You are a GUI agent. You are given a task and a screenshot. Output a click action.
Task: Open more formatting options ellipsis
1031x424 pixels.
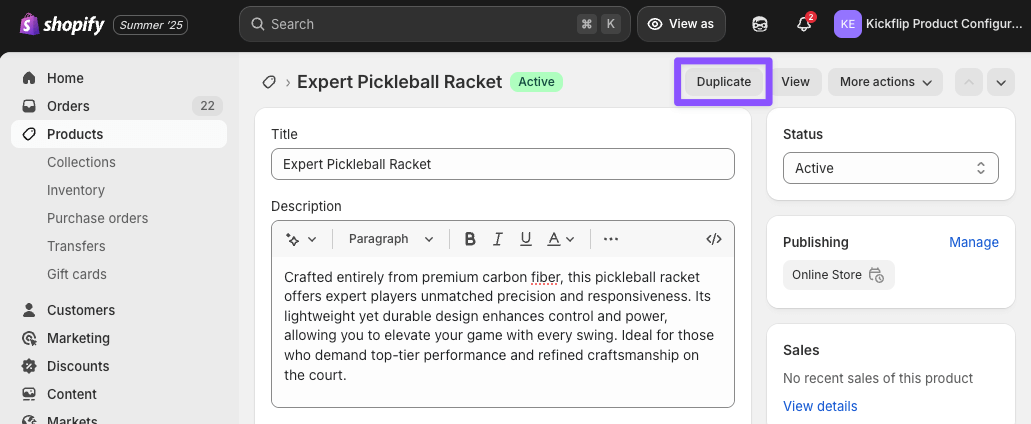(x=611, y=239)
